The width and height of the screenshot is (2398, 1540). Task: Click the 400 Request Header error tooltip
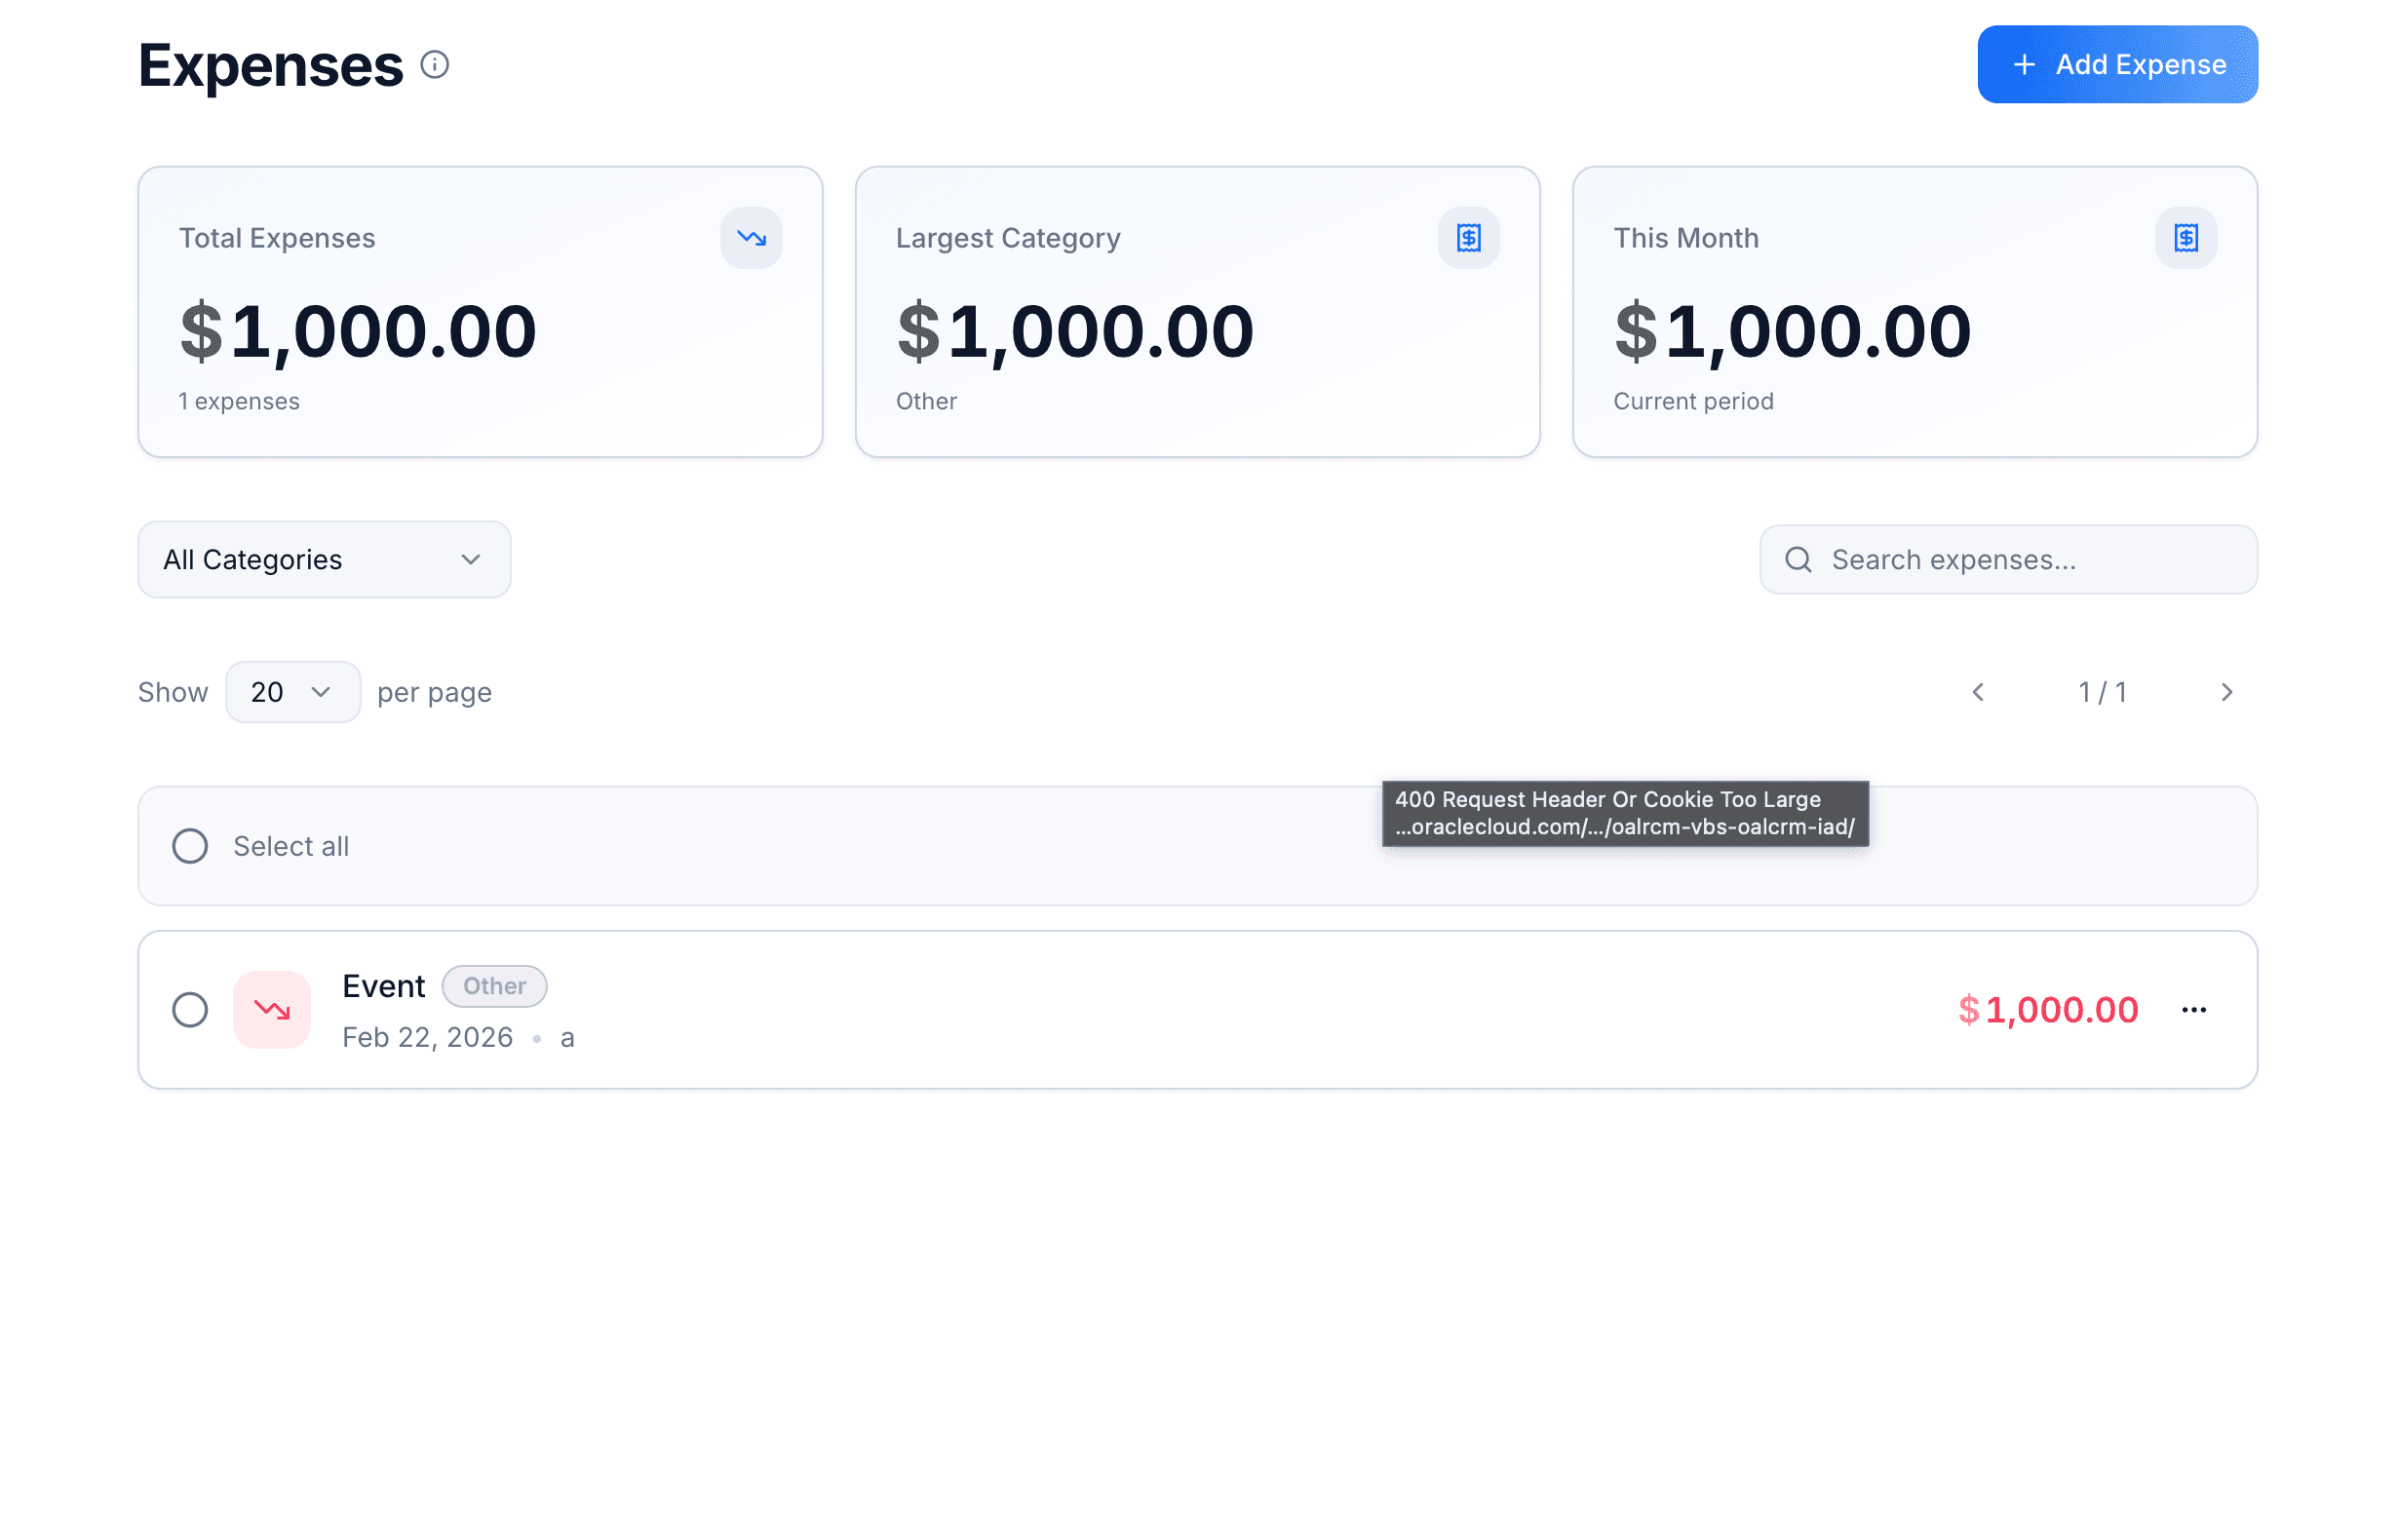[1624, 813]
